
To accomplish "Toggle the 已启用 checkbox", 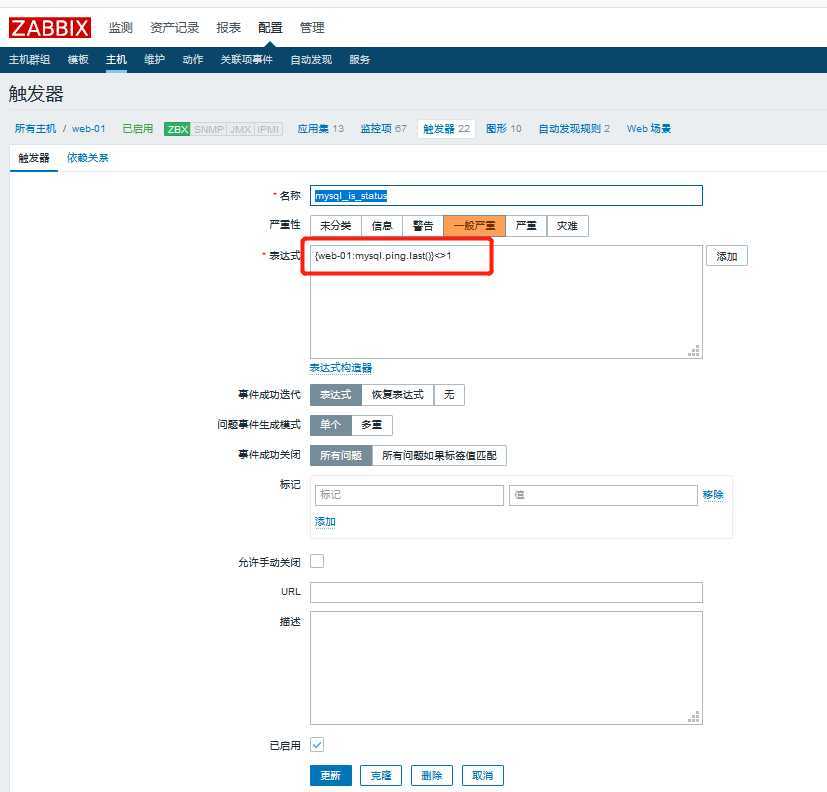I will pyautogui.click(x=317, y=745).
